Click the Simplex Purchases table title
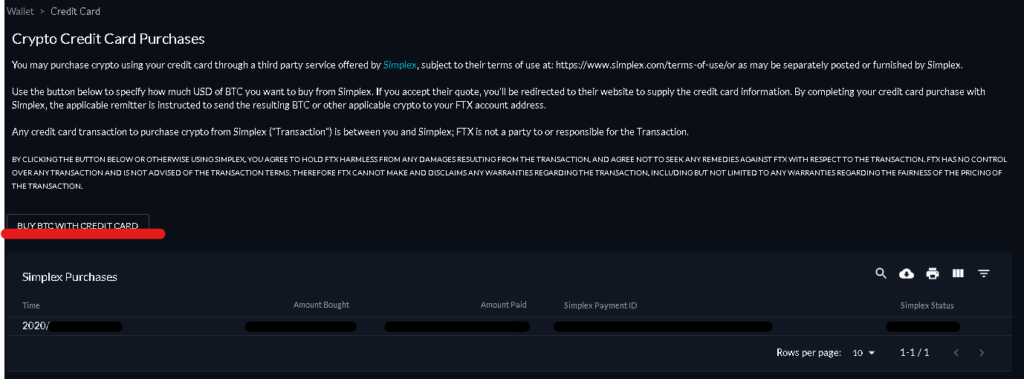 (x=70, y=277)
